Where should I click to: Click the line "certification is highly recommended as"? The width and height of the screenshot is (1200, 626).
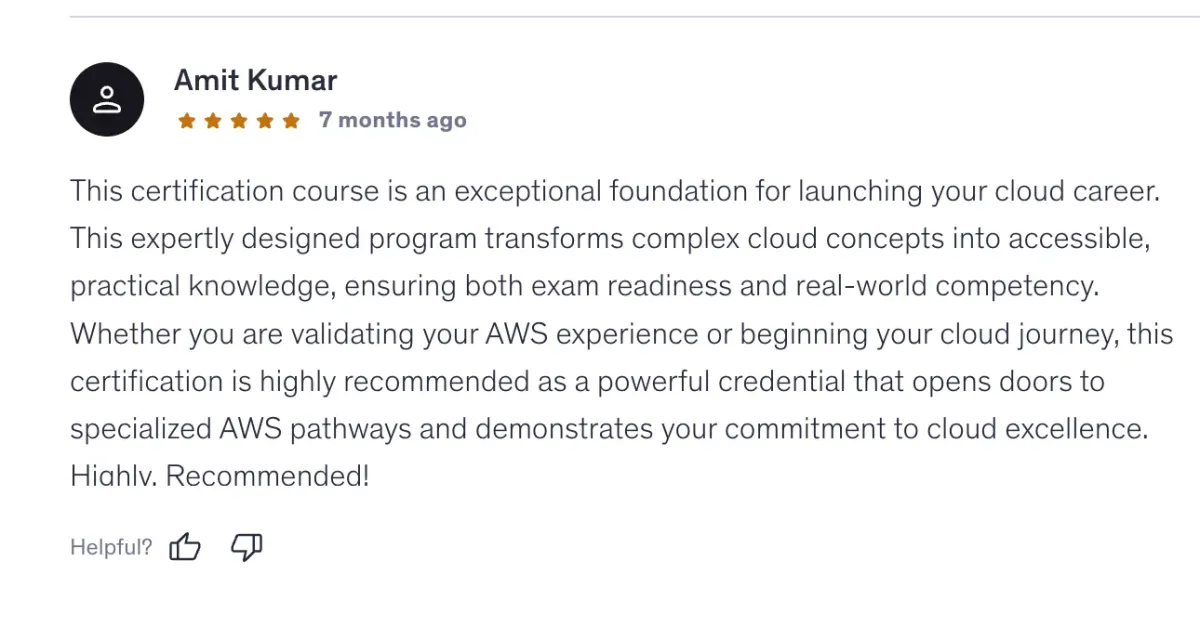coord(587,381)
